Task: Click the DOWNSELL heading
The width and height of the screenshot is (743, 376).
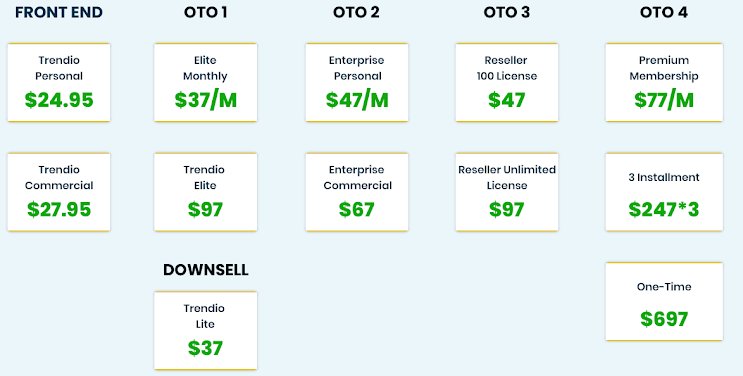Action: (x=206, y=270)
